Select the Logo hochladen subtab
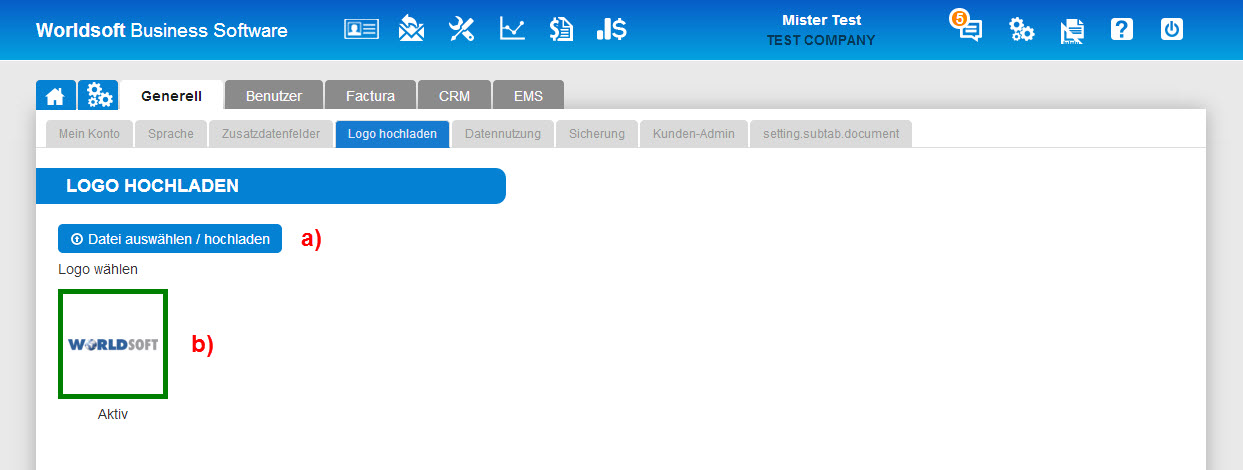Screen dimensions: 1243x470 (392, 133)
